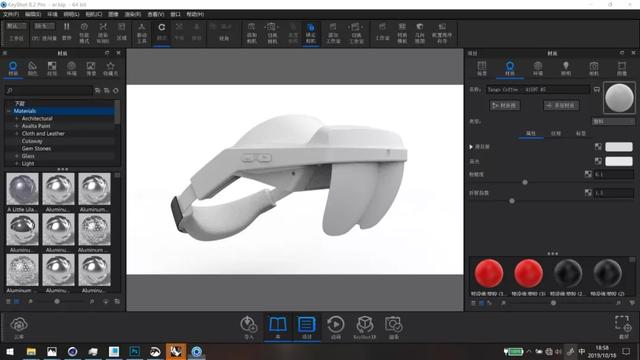
Task: Open the KeyShotXR wizard
Action: point(364,328)
